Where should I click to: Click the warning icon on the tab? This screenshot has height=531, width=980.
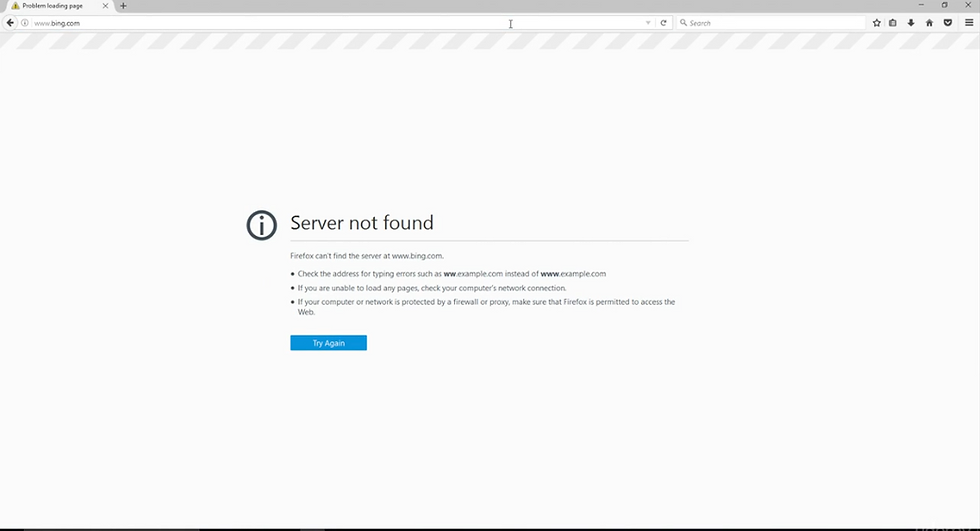pyautogui.click(x=16, y=6)
